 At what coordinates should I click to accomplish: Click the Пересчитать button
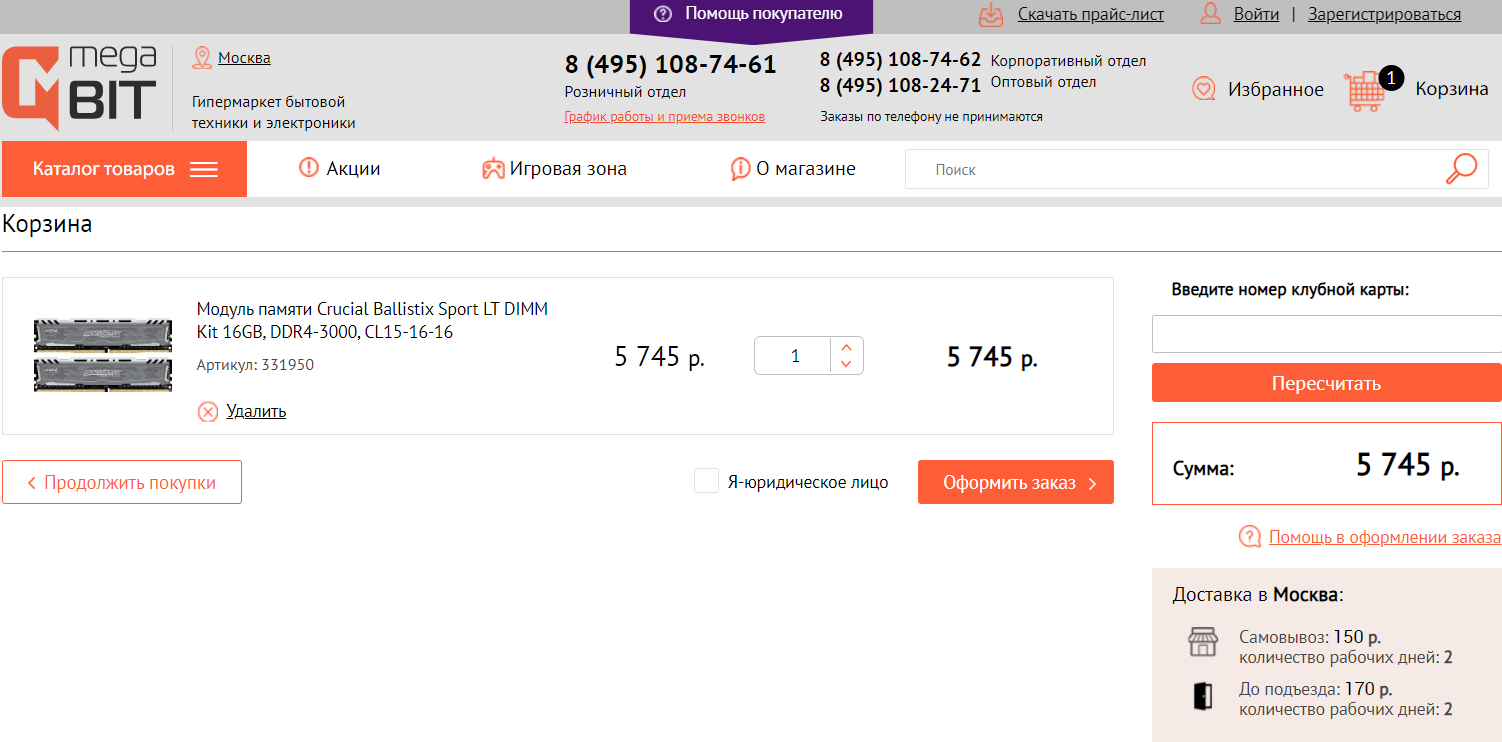[x=1327, y=383]
